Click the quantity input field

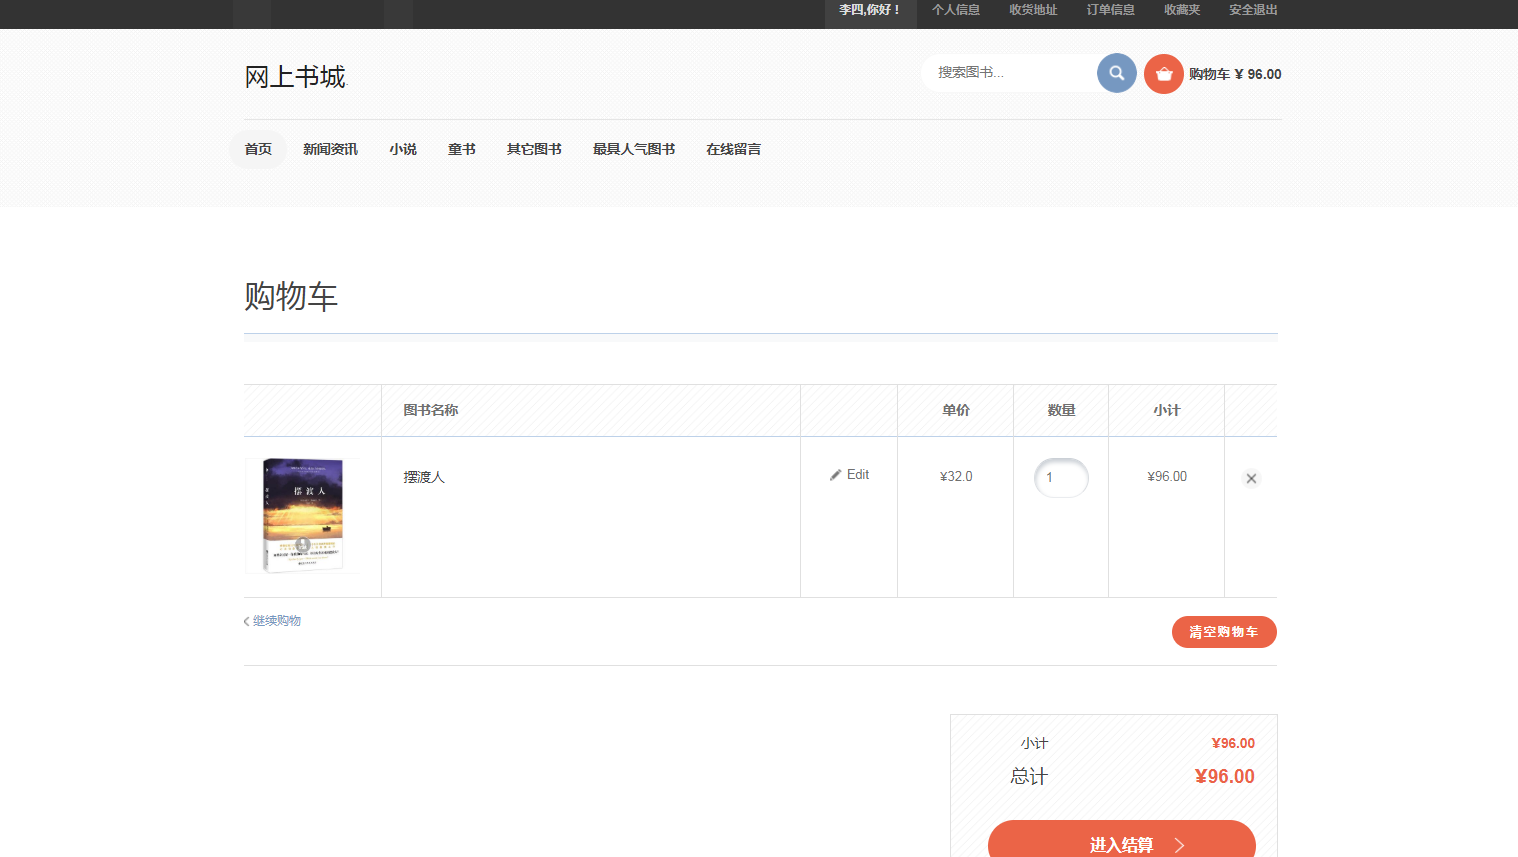[1060, 478]
